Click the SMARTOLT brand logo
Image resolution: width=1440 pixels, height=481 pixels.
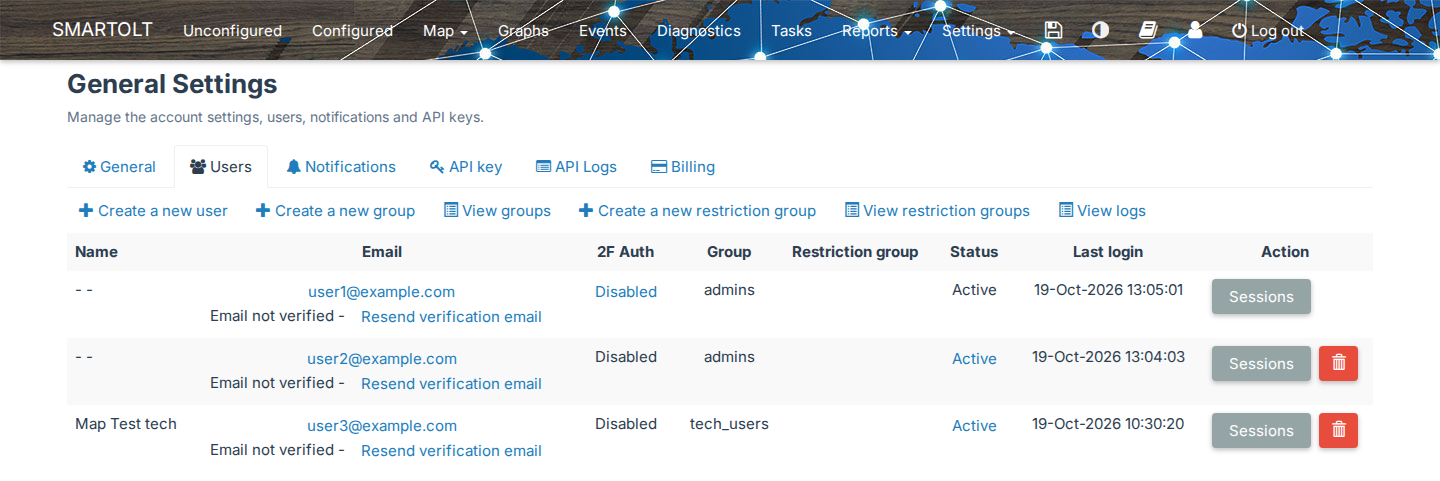[102, 29]
